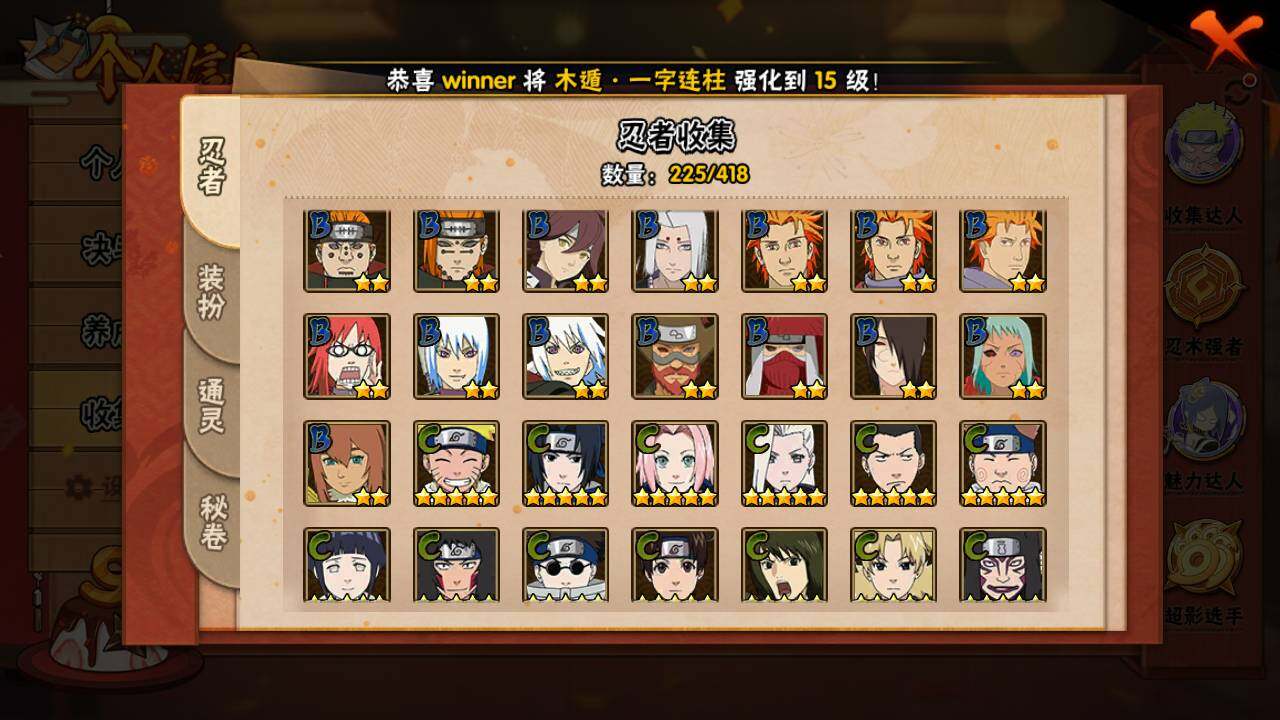Select white-haired Kimimaro B-rank portrait
Viewport: 1280px width, 720px height.
pos(675,250)
